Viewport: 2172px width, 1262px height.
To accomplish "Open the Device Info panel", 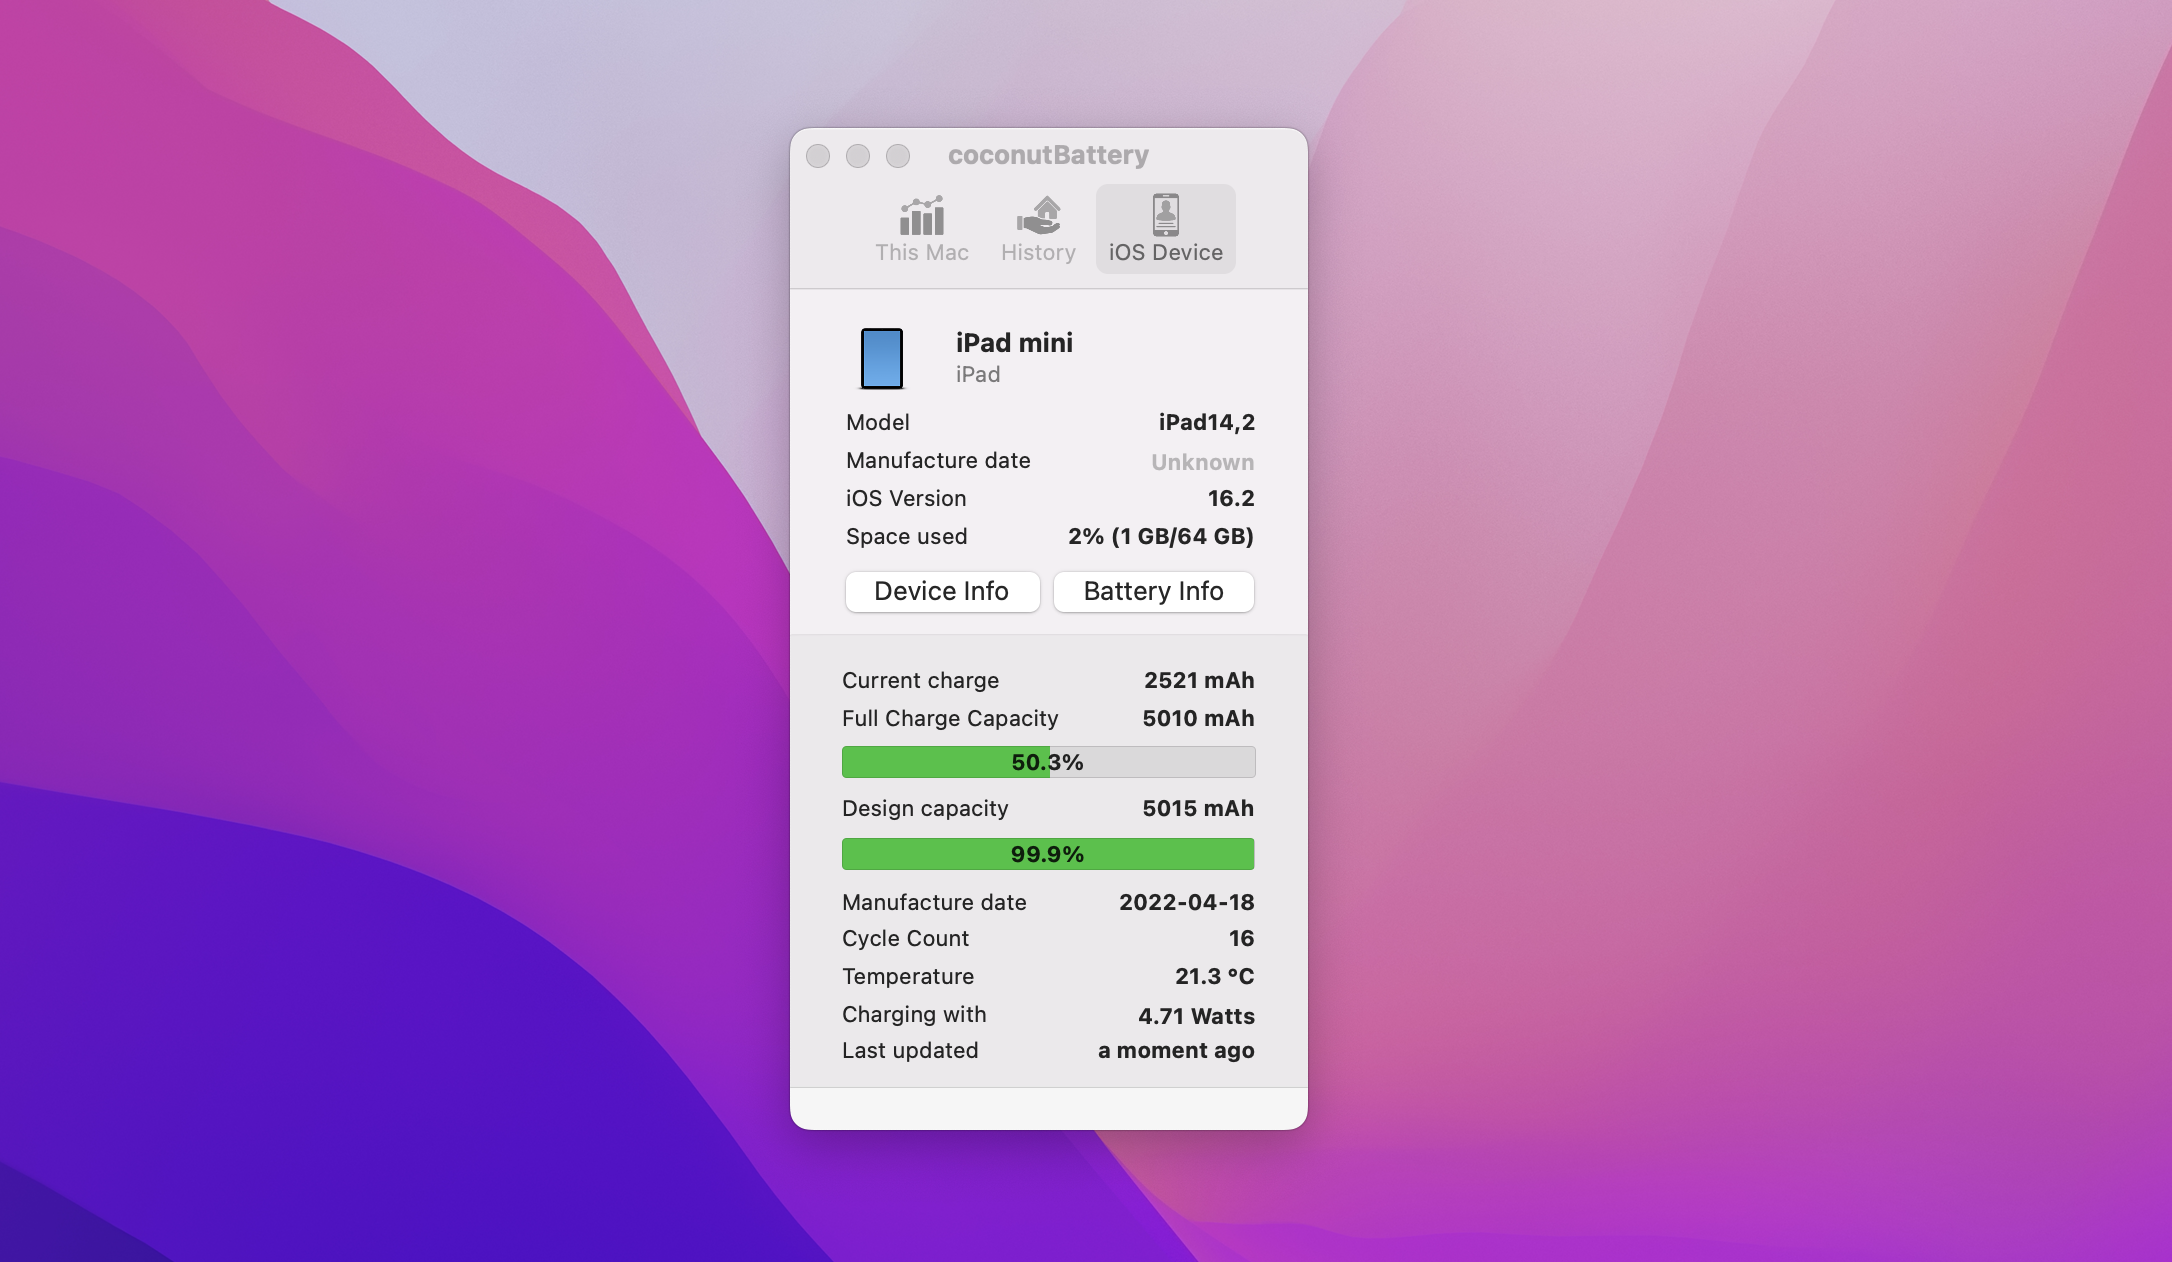I will click(942, 591).
